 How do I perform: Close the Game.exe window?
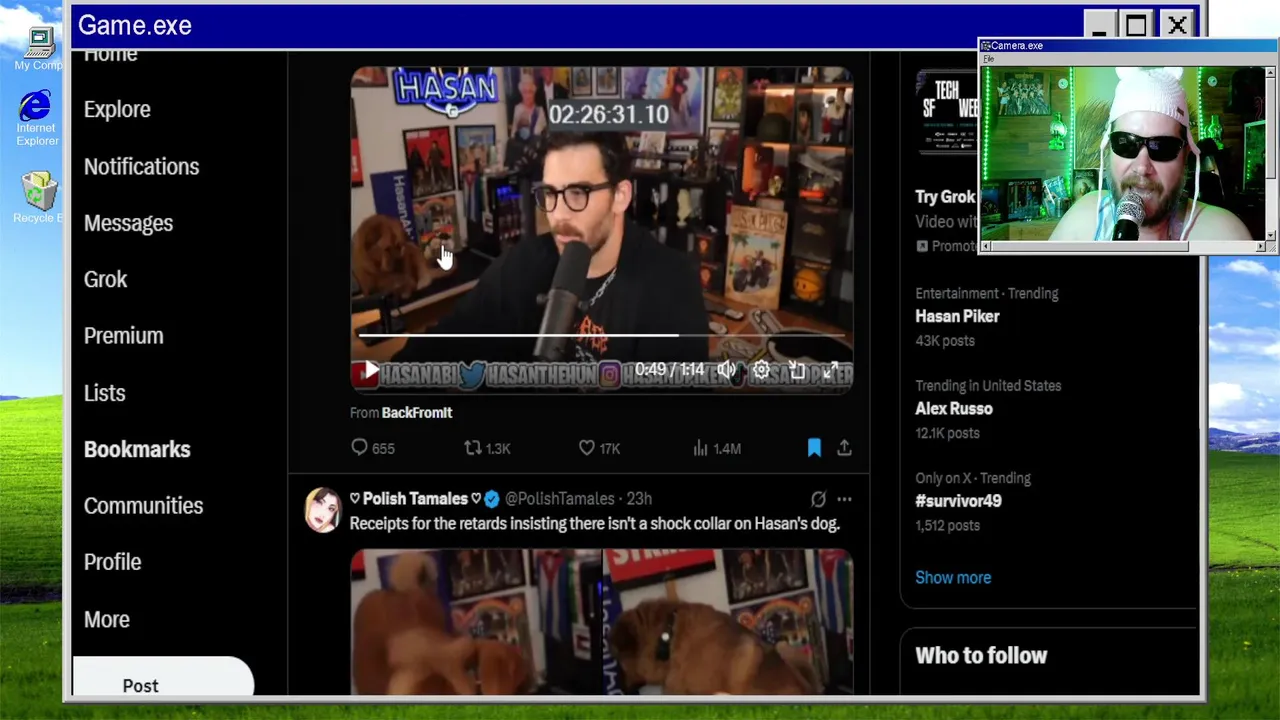pyautogui.click(x=1177, y=25)
